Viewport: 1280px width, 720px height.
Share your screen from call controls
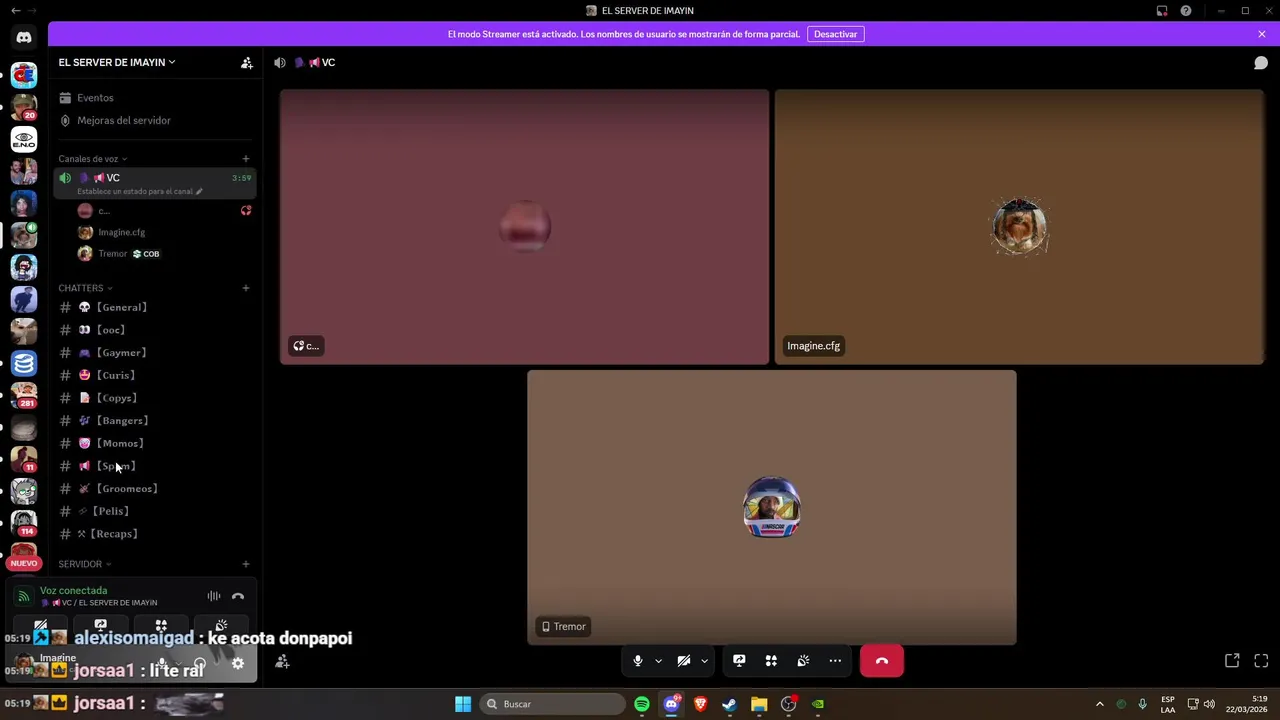739,661
